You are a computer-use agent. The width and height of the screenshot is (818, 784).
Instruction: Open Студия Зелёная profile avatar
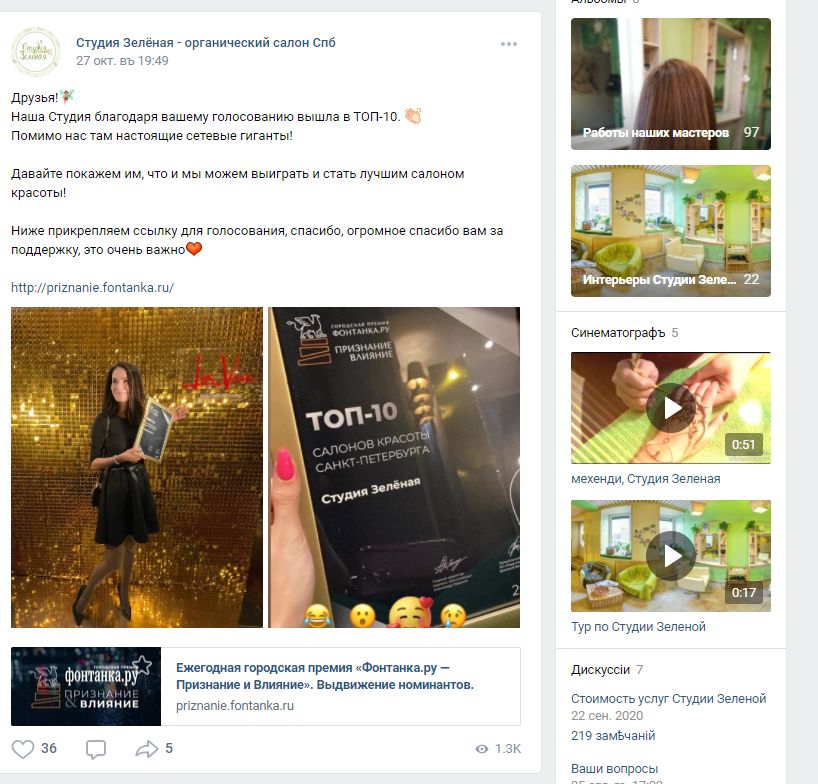36,52
